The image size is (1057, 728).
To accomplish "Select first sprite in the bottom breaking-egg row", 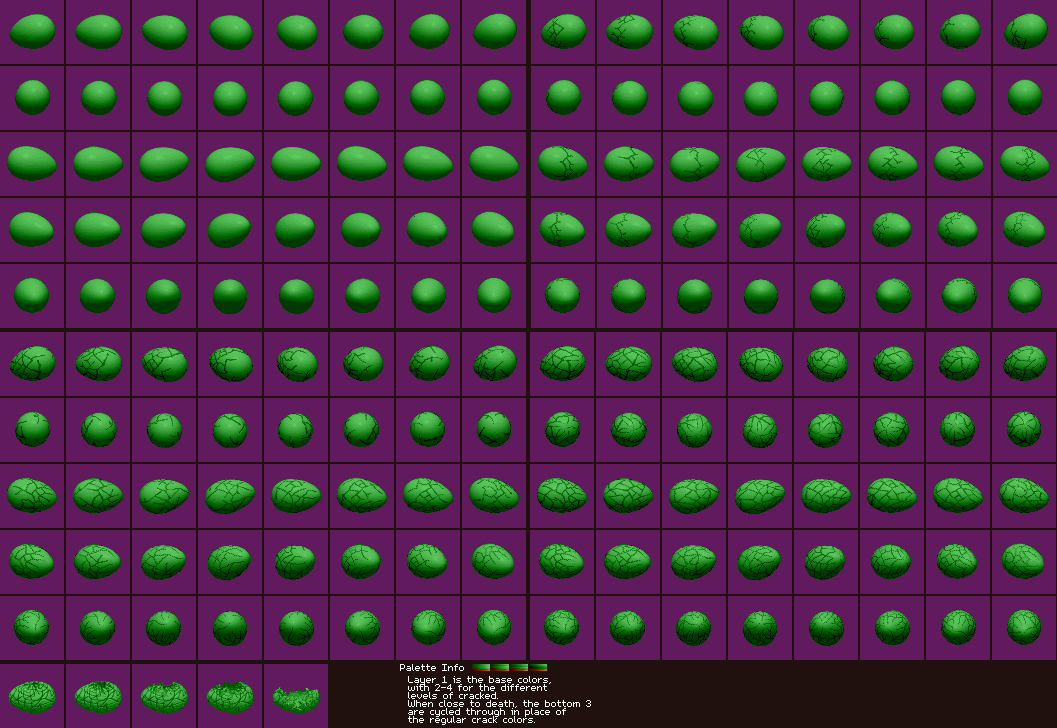I will [x=32, y=696].
